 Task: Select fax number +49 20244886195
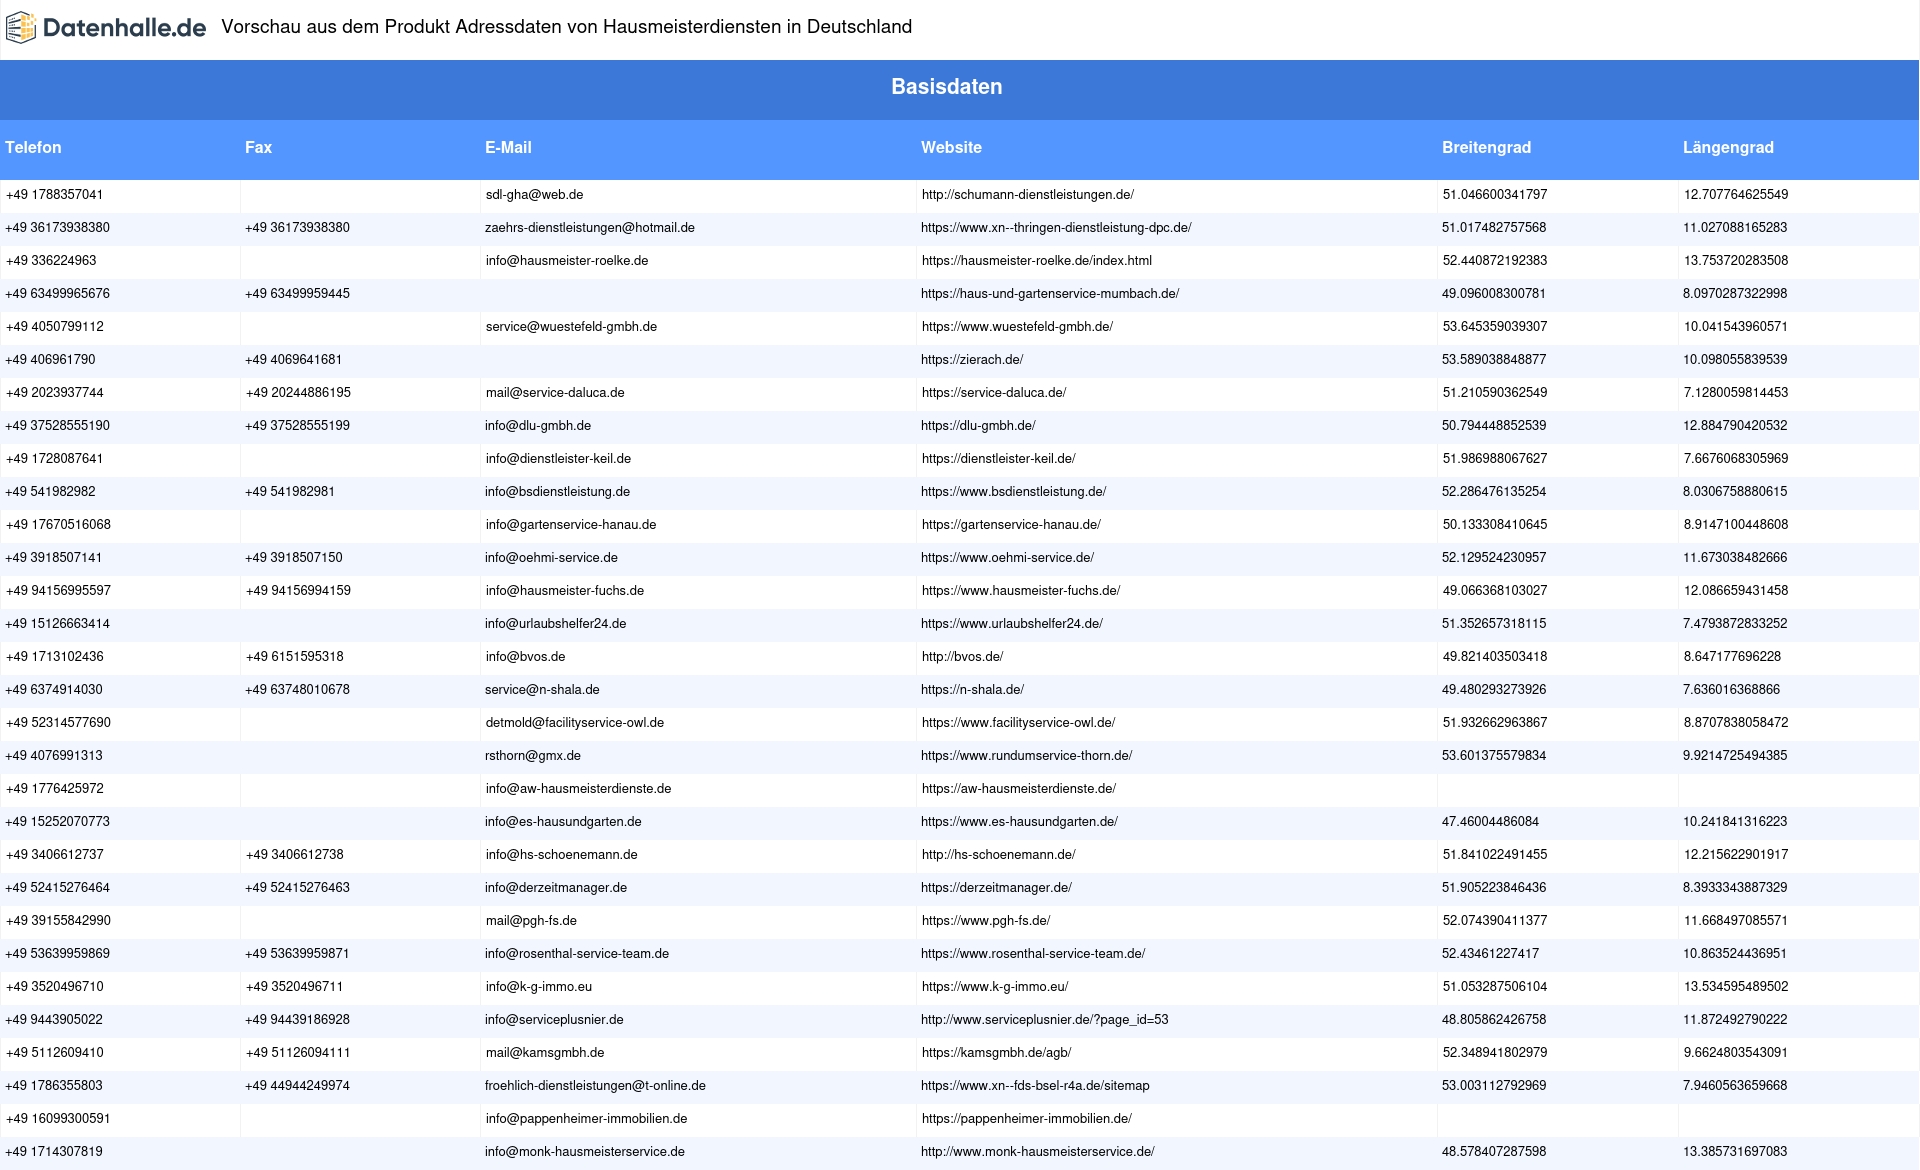coord(298,393)
